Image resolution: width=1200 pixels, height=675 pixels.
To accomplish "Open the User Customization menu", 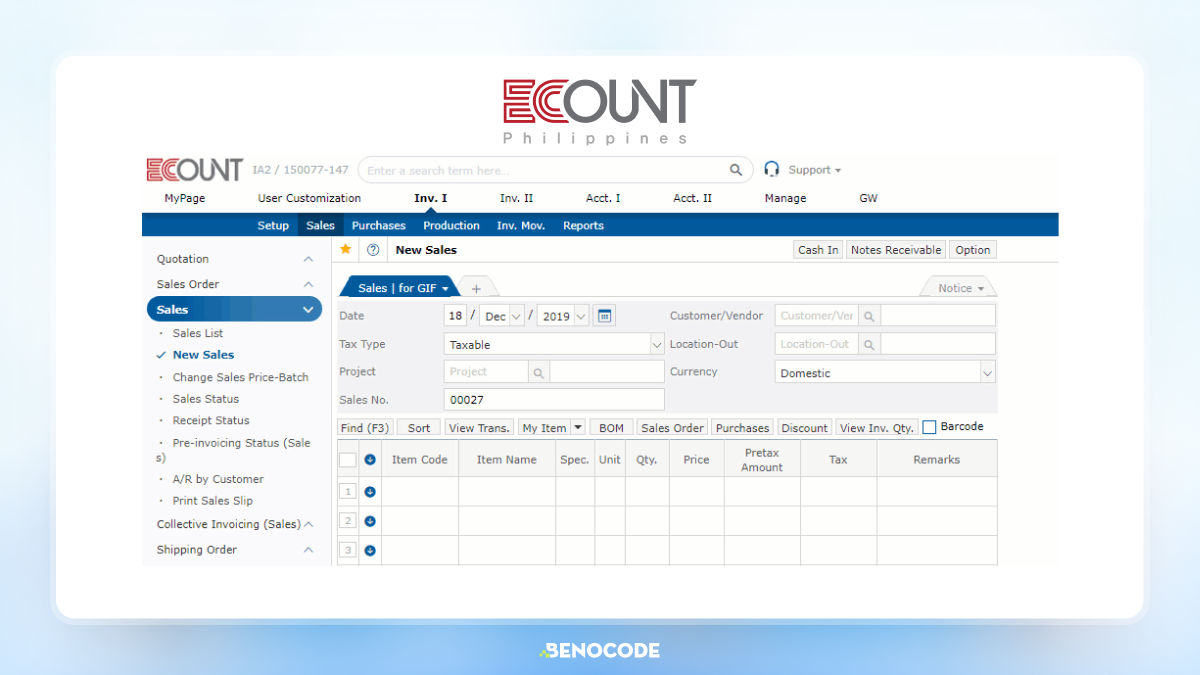I will [x=309, y=198].
